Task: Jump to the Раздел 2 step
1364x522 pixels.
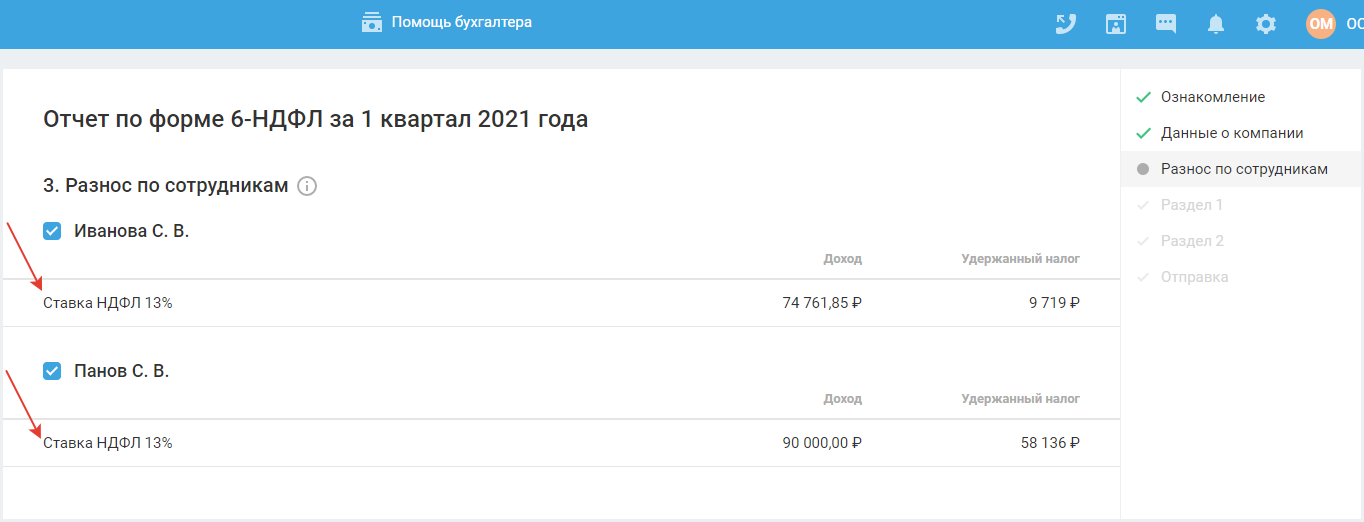Action: pos(1192,241)
